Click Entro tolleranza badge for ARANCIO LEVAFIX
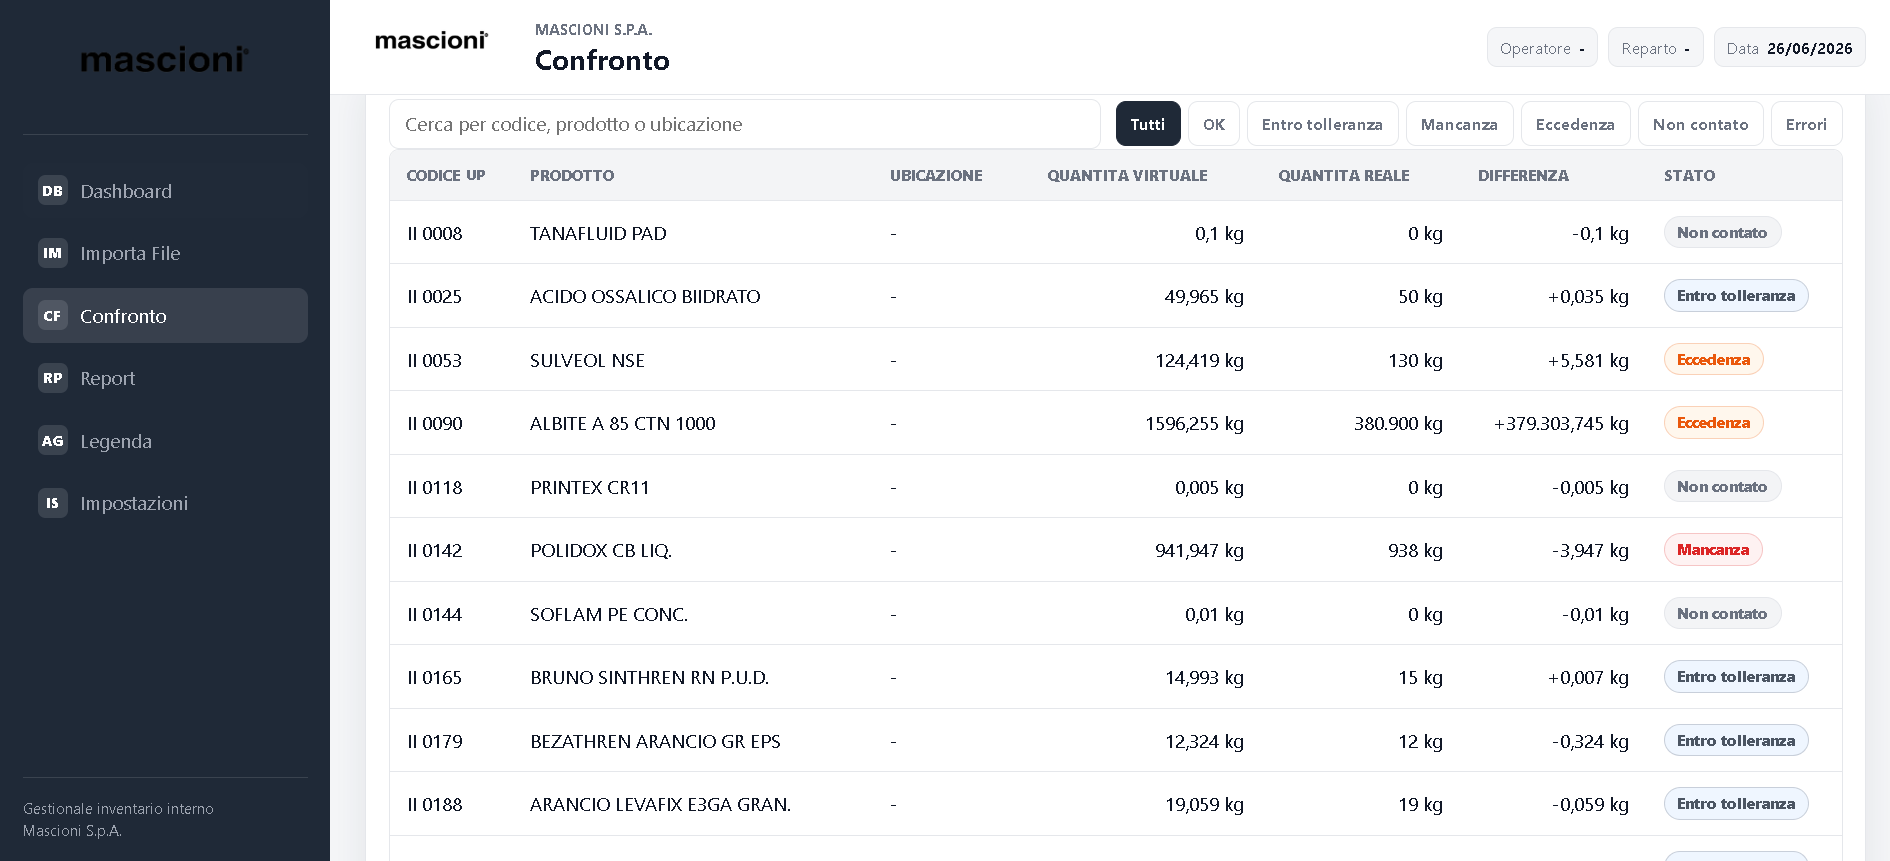This screenshot has height=861, width=1890. (1736, 804)
